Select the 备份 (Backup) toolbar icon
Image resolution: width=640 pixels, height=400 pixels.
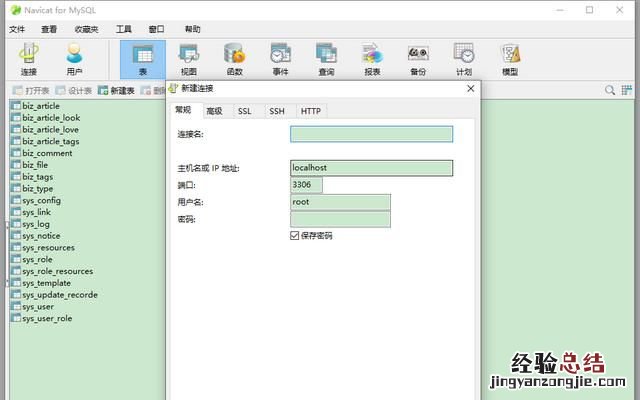point(418,60)
